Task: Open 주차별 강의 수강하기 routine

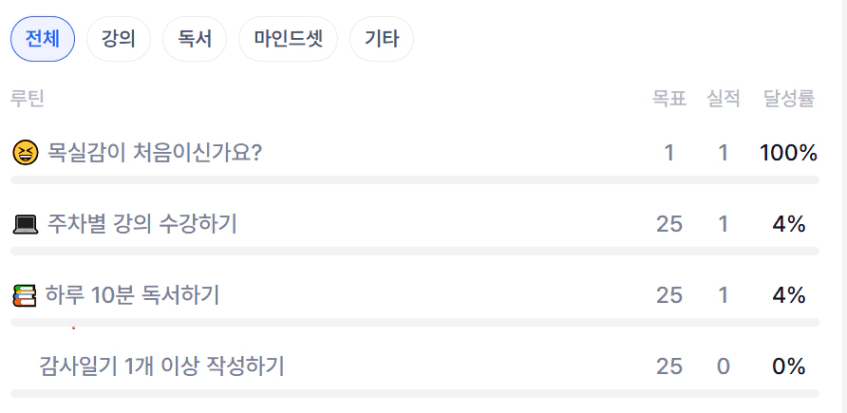Action: (142, 224)
